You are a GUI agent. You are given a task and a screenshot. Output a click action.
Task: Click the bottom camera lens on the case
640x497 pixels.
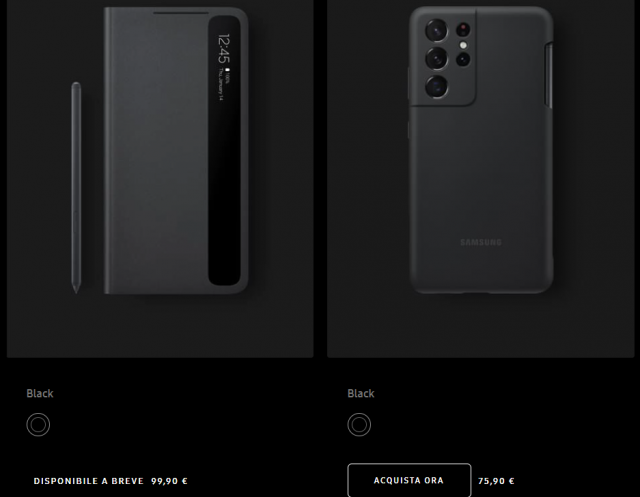coord(436,86)
